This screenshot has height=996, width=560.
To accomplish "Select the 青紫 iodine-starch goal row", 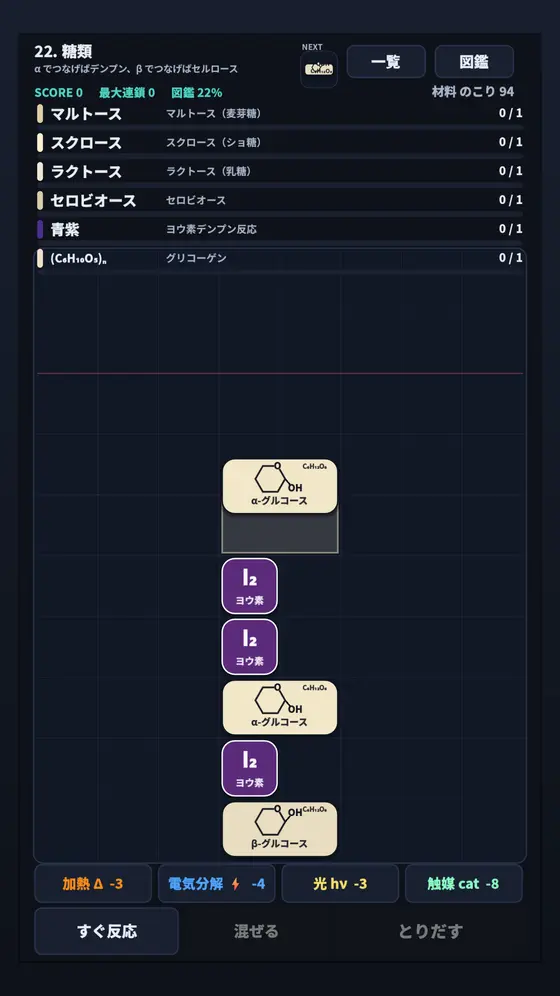I will coord(279,229).
